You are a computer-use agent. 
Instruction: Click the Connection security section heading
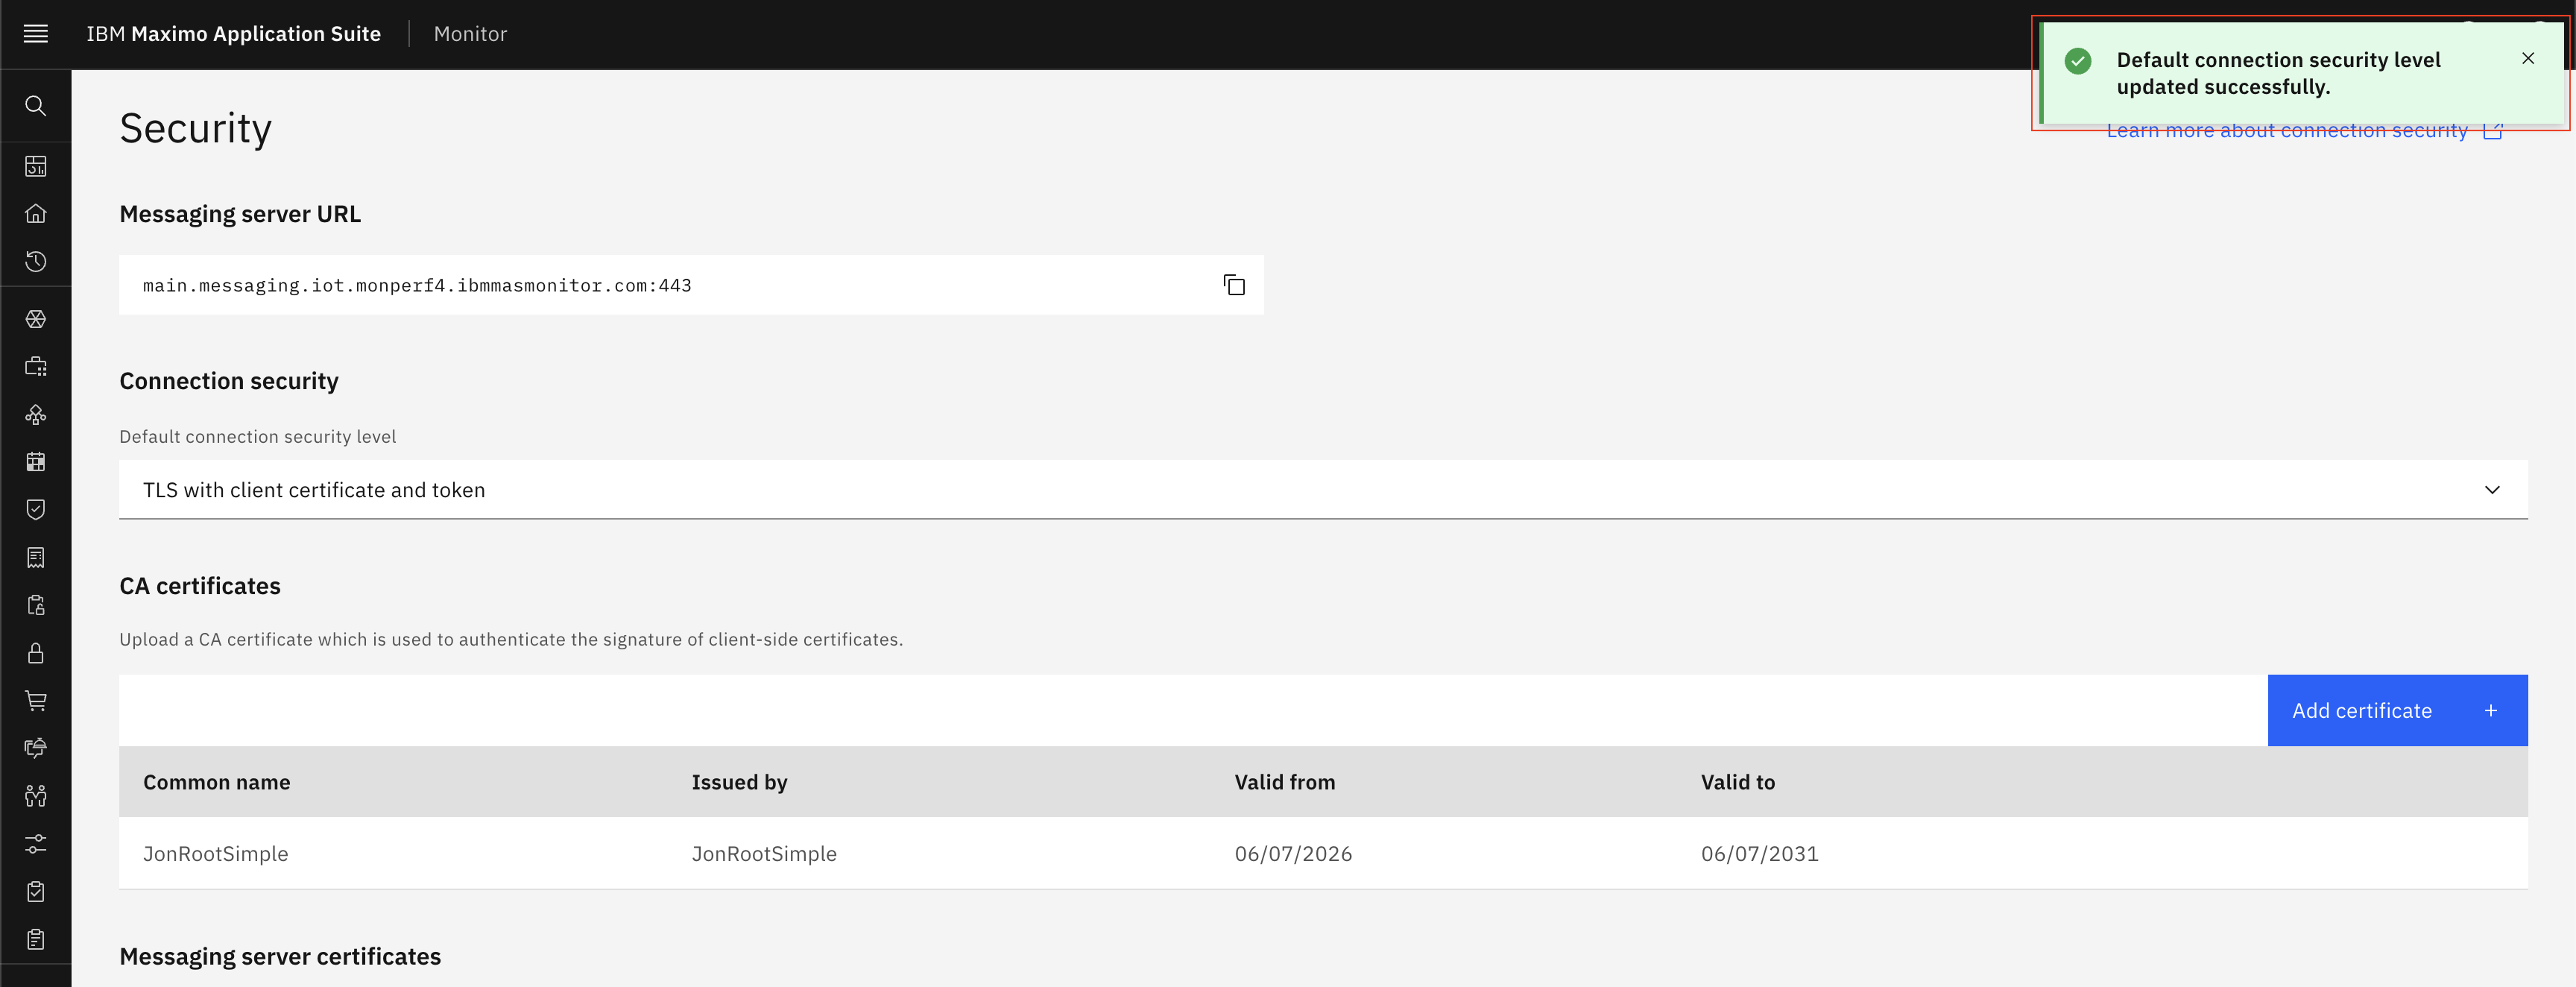(229, 381)
